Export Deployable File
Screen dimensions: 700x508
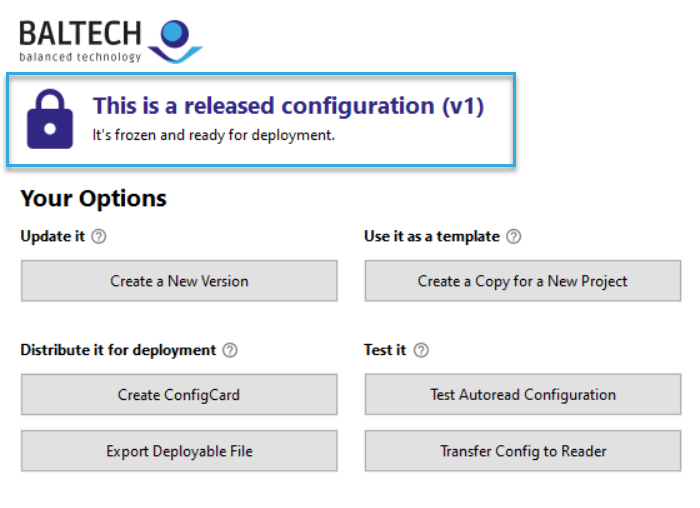pos(179,451)
